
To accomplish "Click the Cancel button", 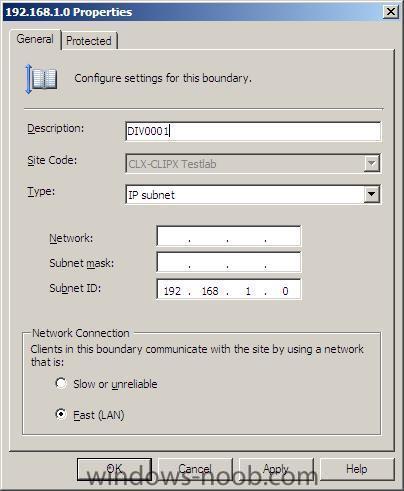I will [195, 469].
